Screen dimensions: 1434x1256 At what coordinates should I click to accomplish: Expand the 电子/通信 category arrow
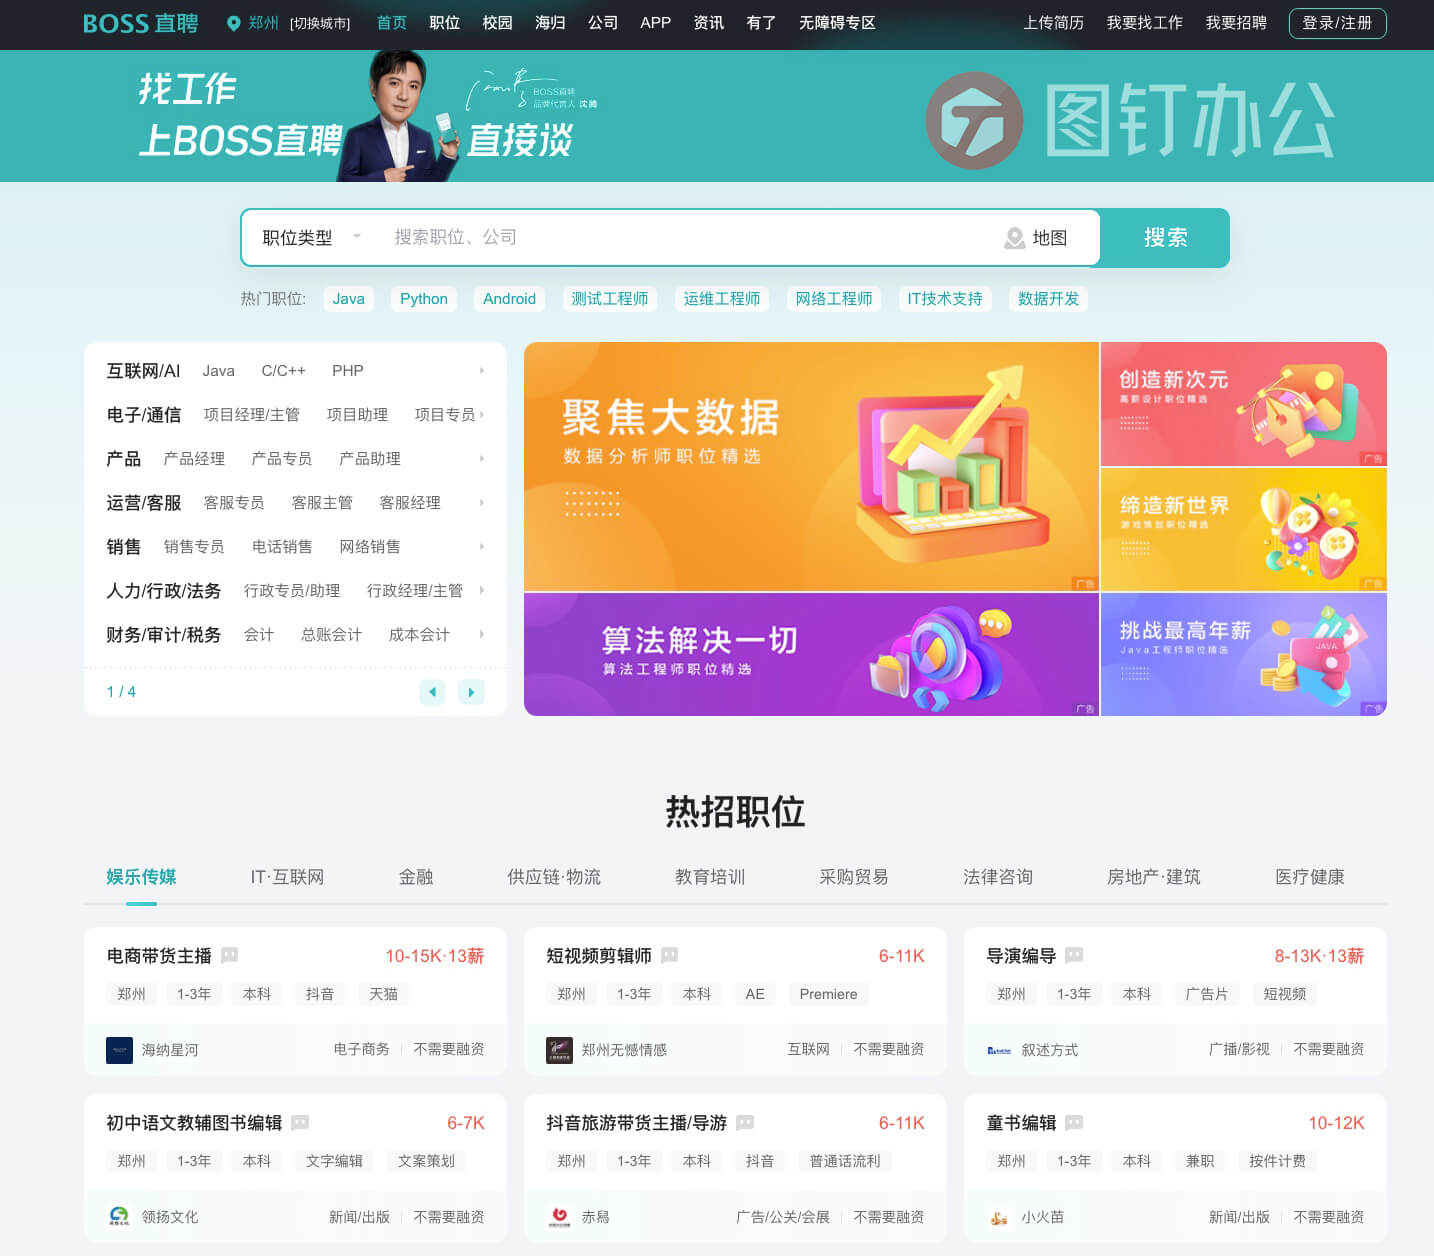tap(481, 415)
